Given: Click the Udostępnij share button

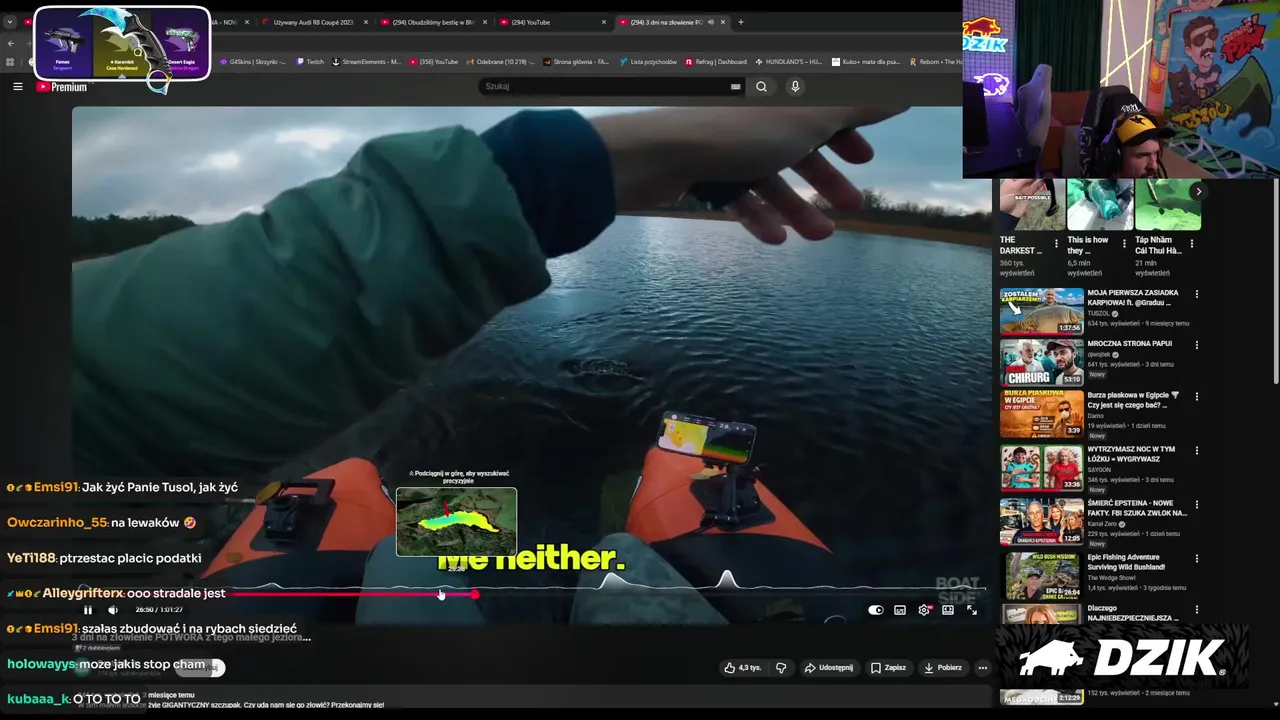Looking at the screenshot, I should (x=828, y=668).
